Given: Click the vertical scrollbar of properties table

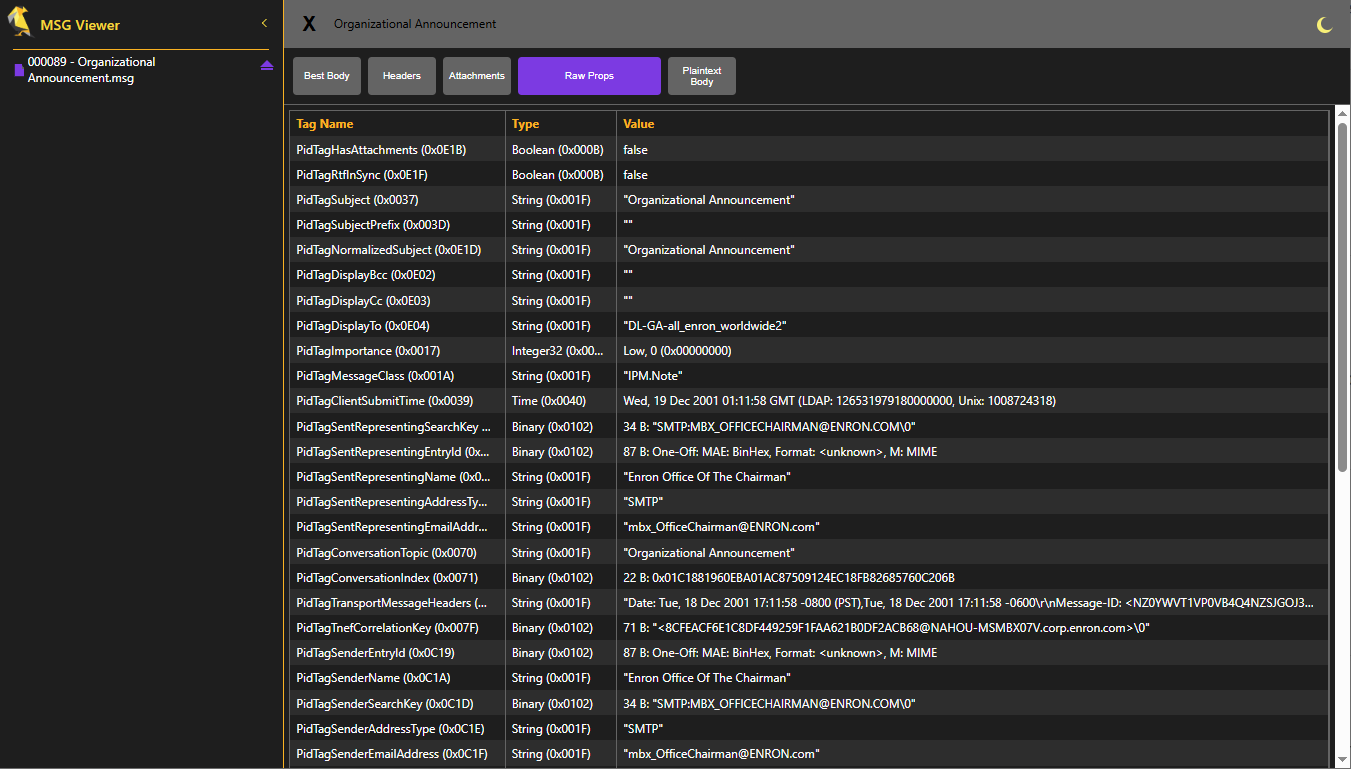Looking at the screenshot, I should click(x=1342, y=300).
